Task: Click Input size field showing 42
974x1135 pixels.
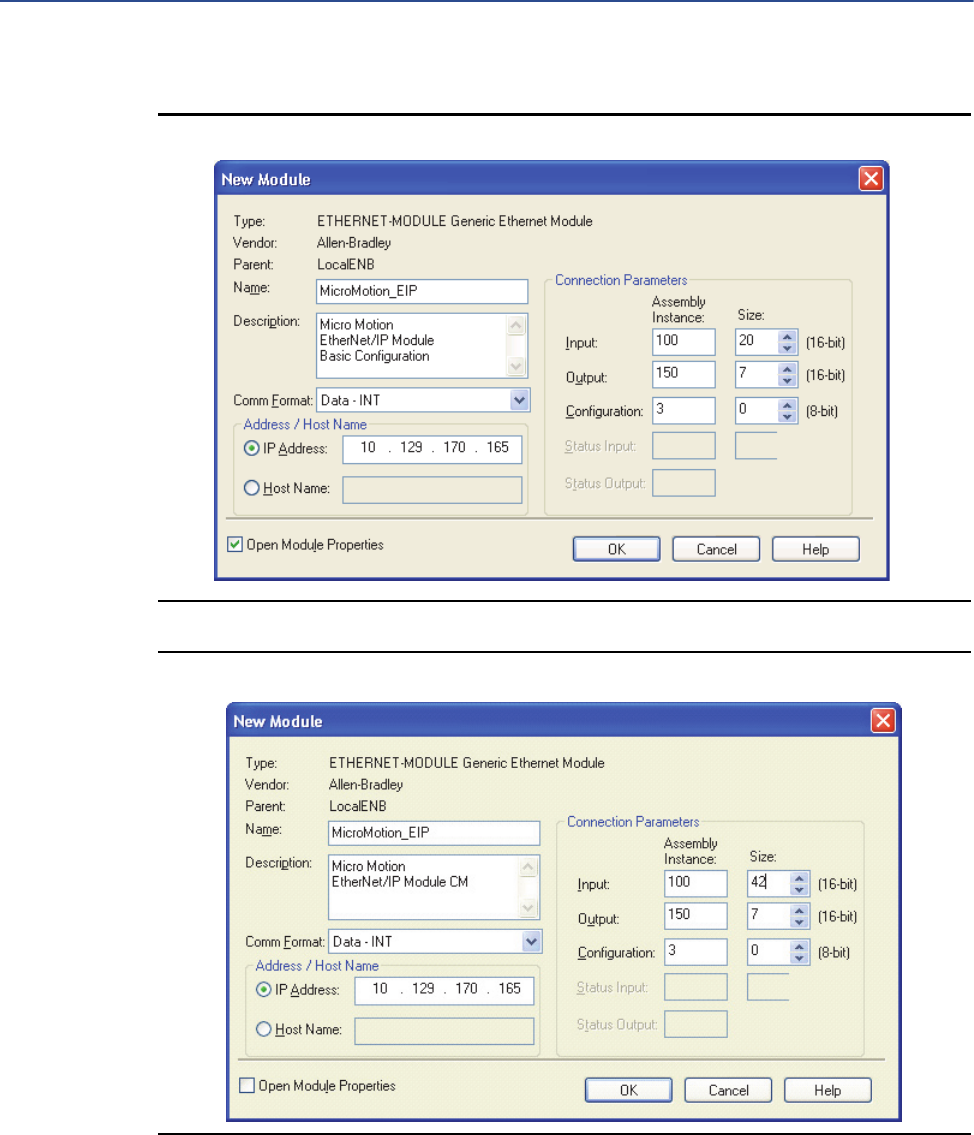Action: pyautogui.click(x=768, y=883)
